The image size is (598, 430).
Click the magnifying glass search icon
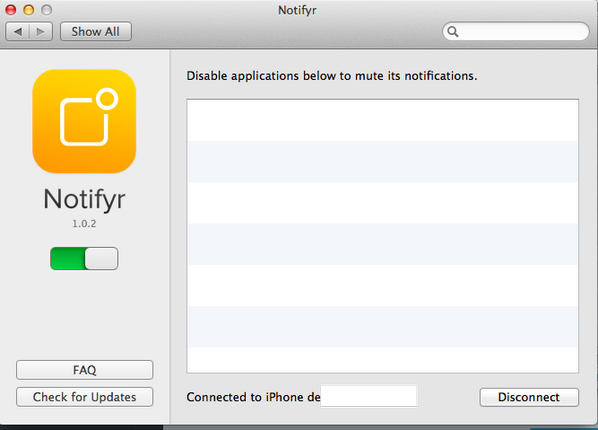453,31
